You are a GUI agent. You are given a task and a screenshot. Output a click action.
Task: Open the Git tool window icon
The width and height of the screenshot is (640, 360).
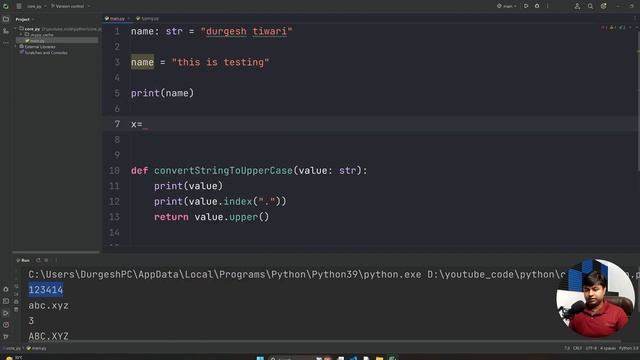pos(6,337)
